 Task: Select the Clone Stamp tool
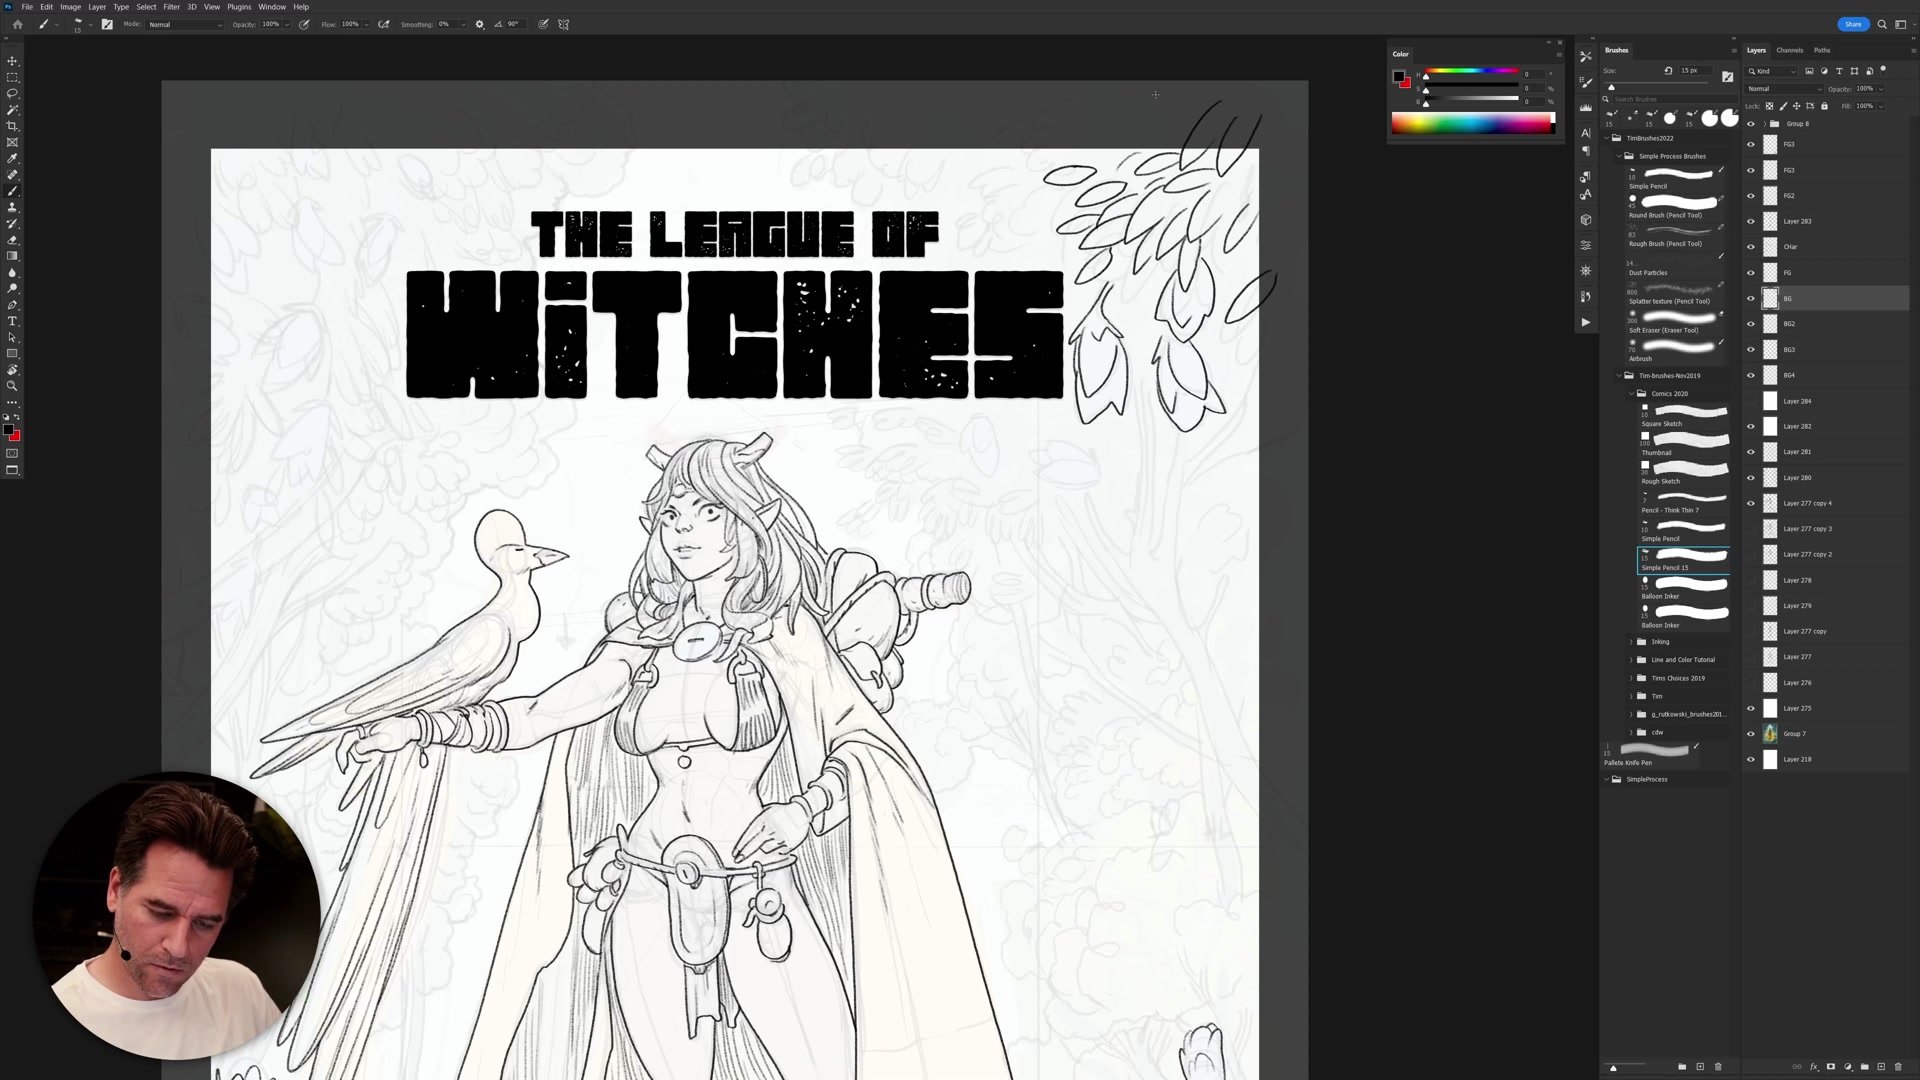pos(12,207)
